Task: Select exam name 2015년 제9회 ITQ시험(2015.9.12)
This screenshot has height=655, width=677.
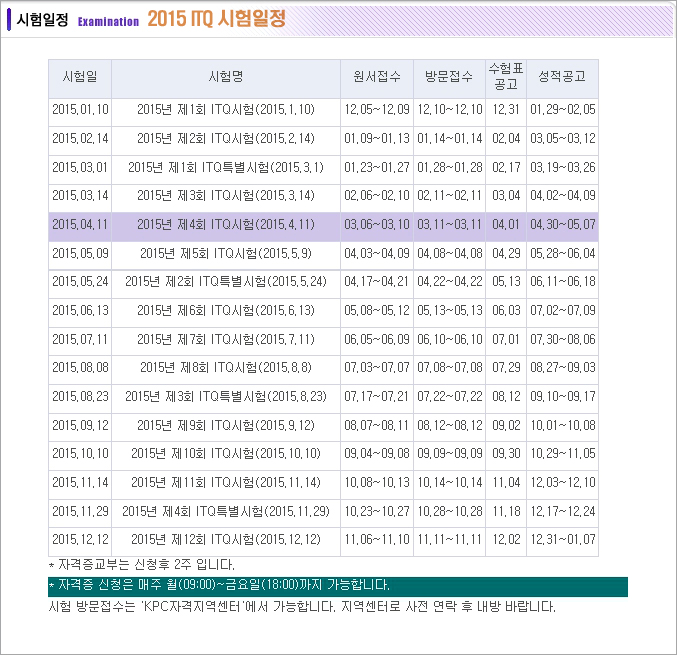Action: tap(226, 425)
